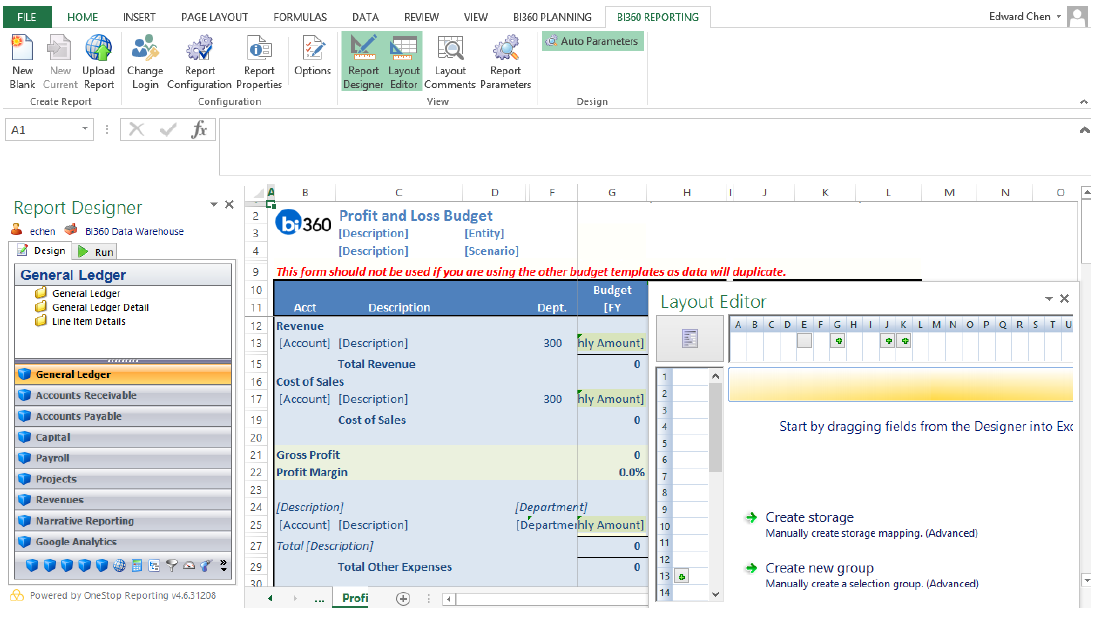Open Change Login in the ribbon
The height and width of the screenshot is (619, 1098).
(x=145, y=62)
